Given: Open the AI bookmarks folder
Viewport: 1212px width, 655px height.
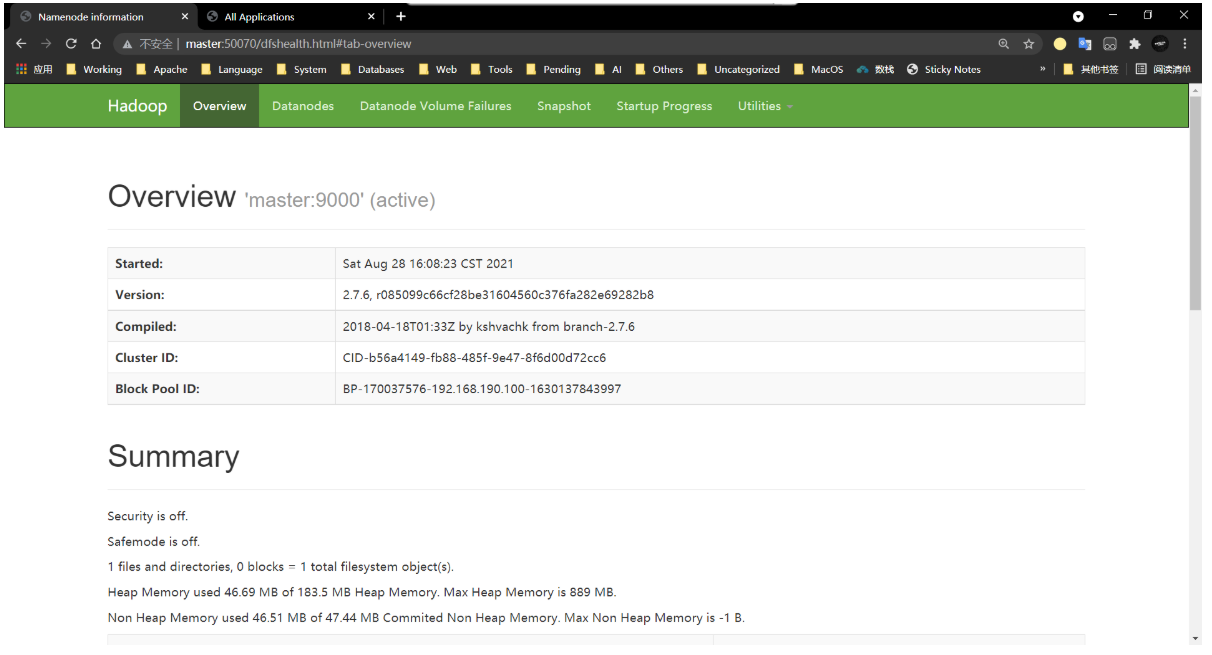Looking at the screenshot, I should [608, 69].
